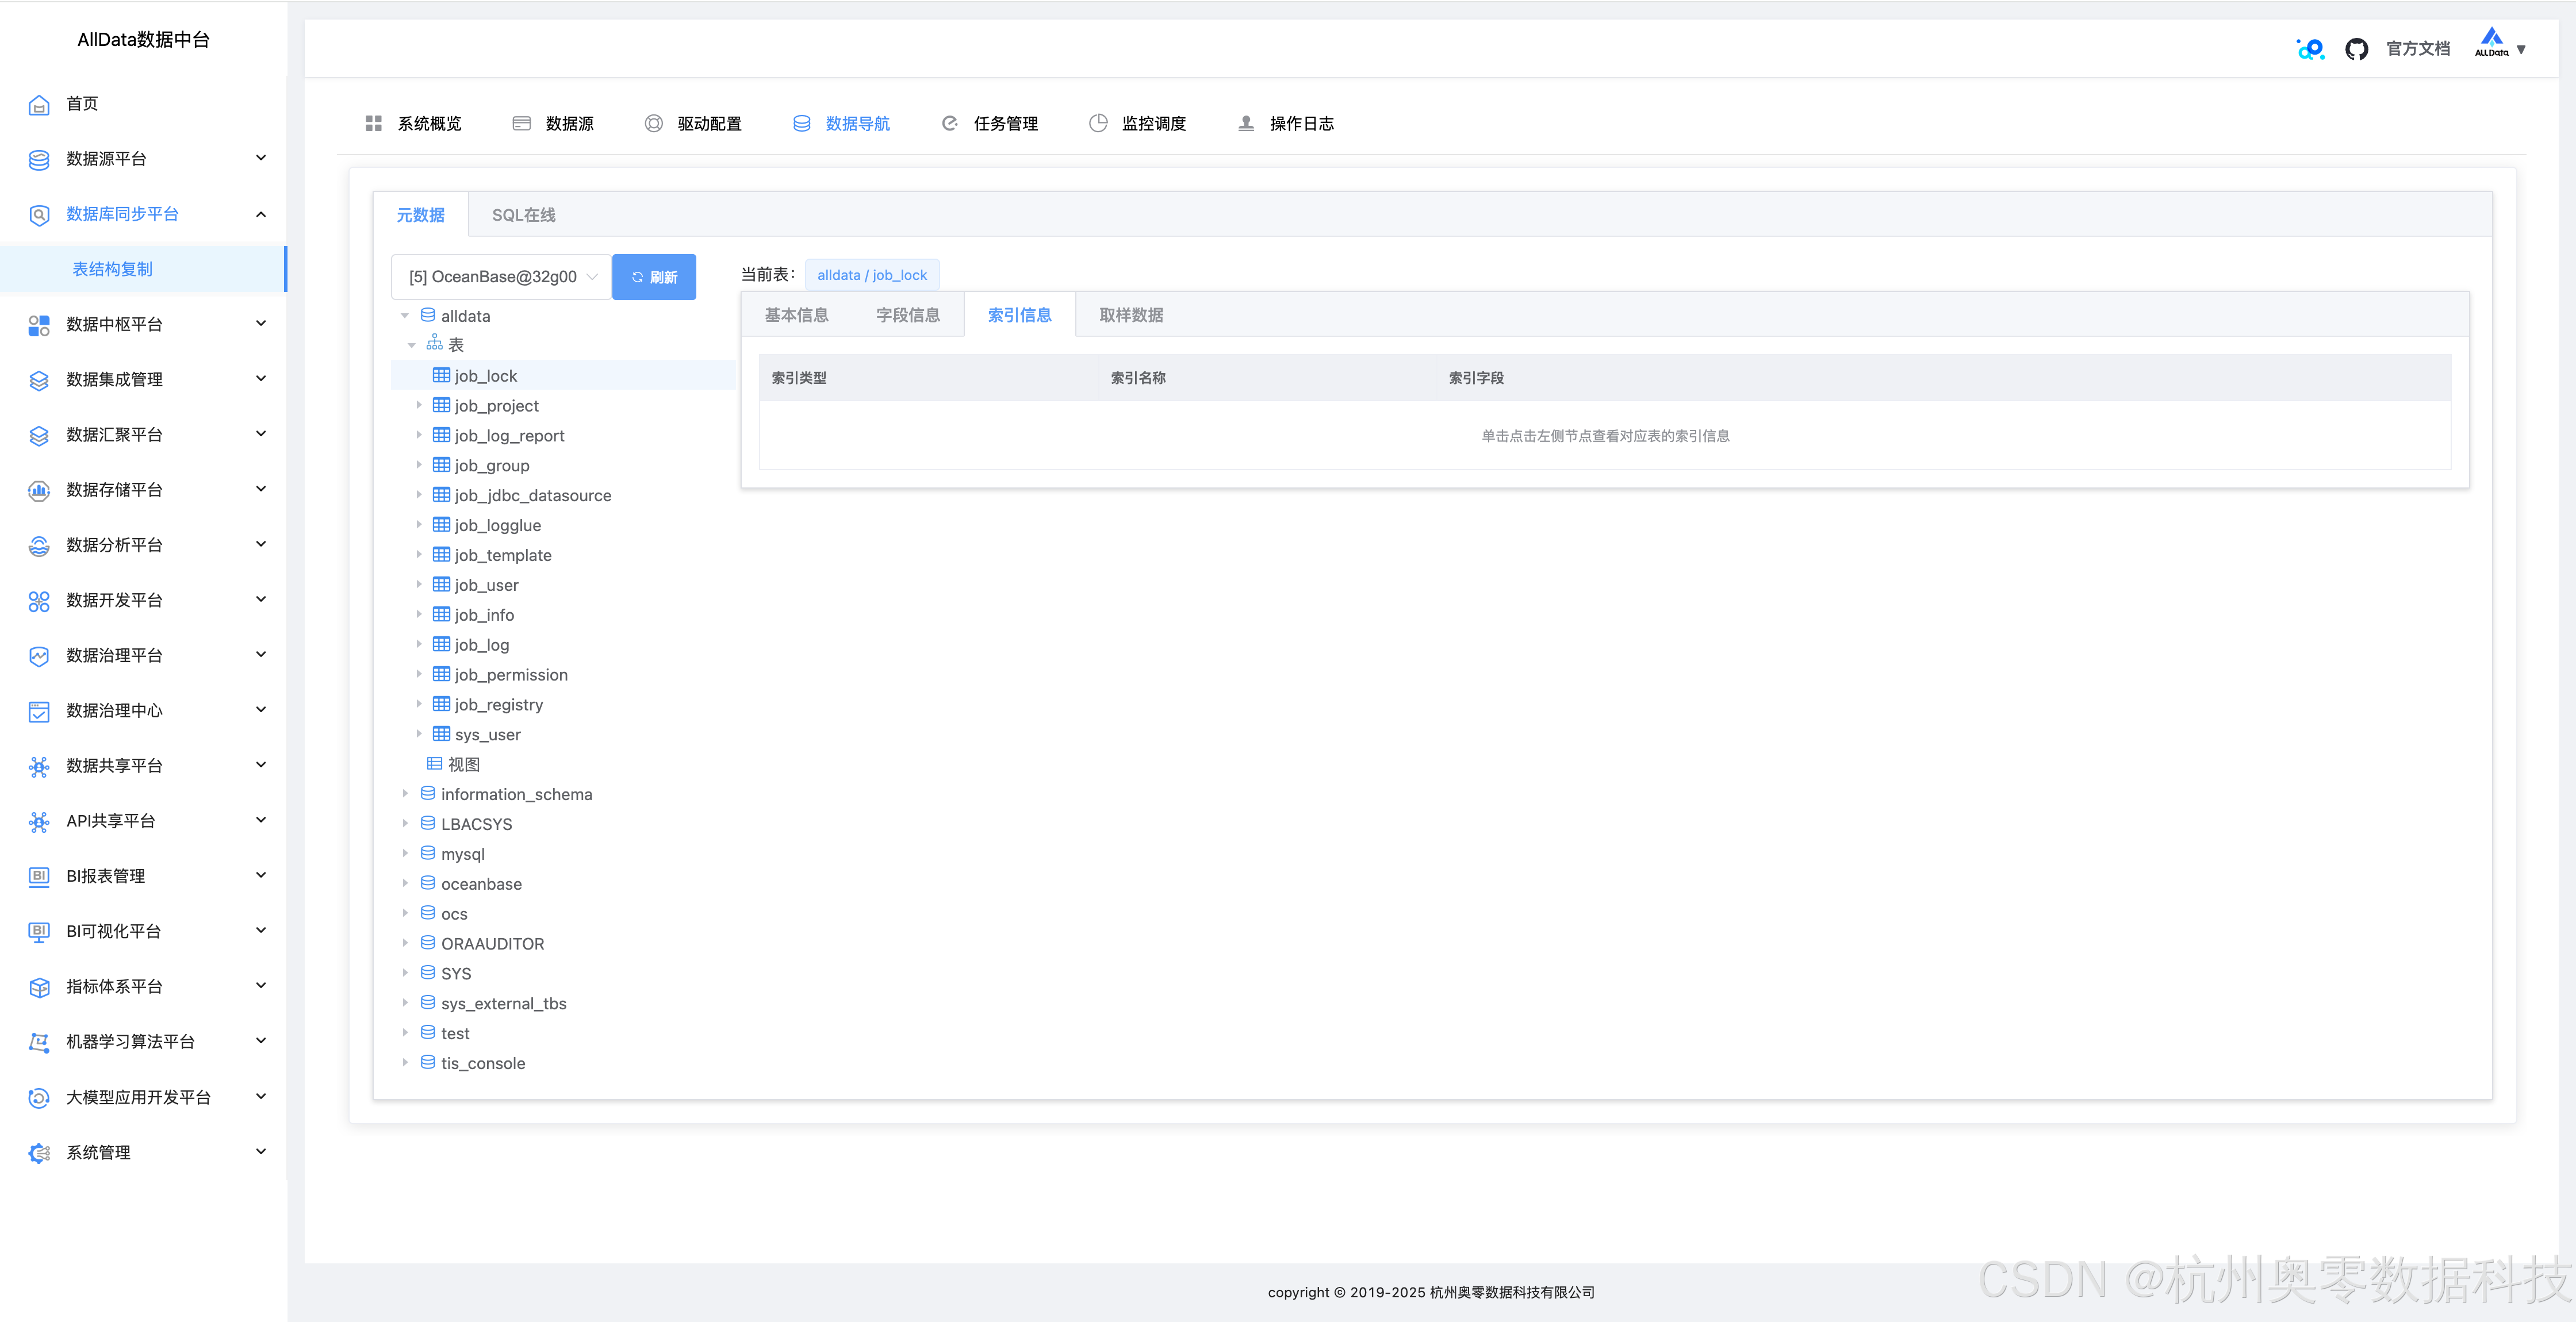Switch to the SQL在线 tab
The height and width of the screenshot is (1322, 2576).
(x=523, y=215)
